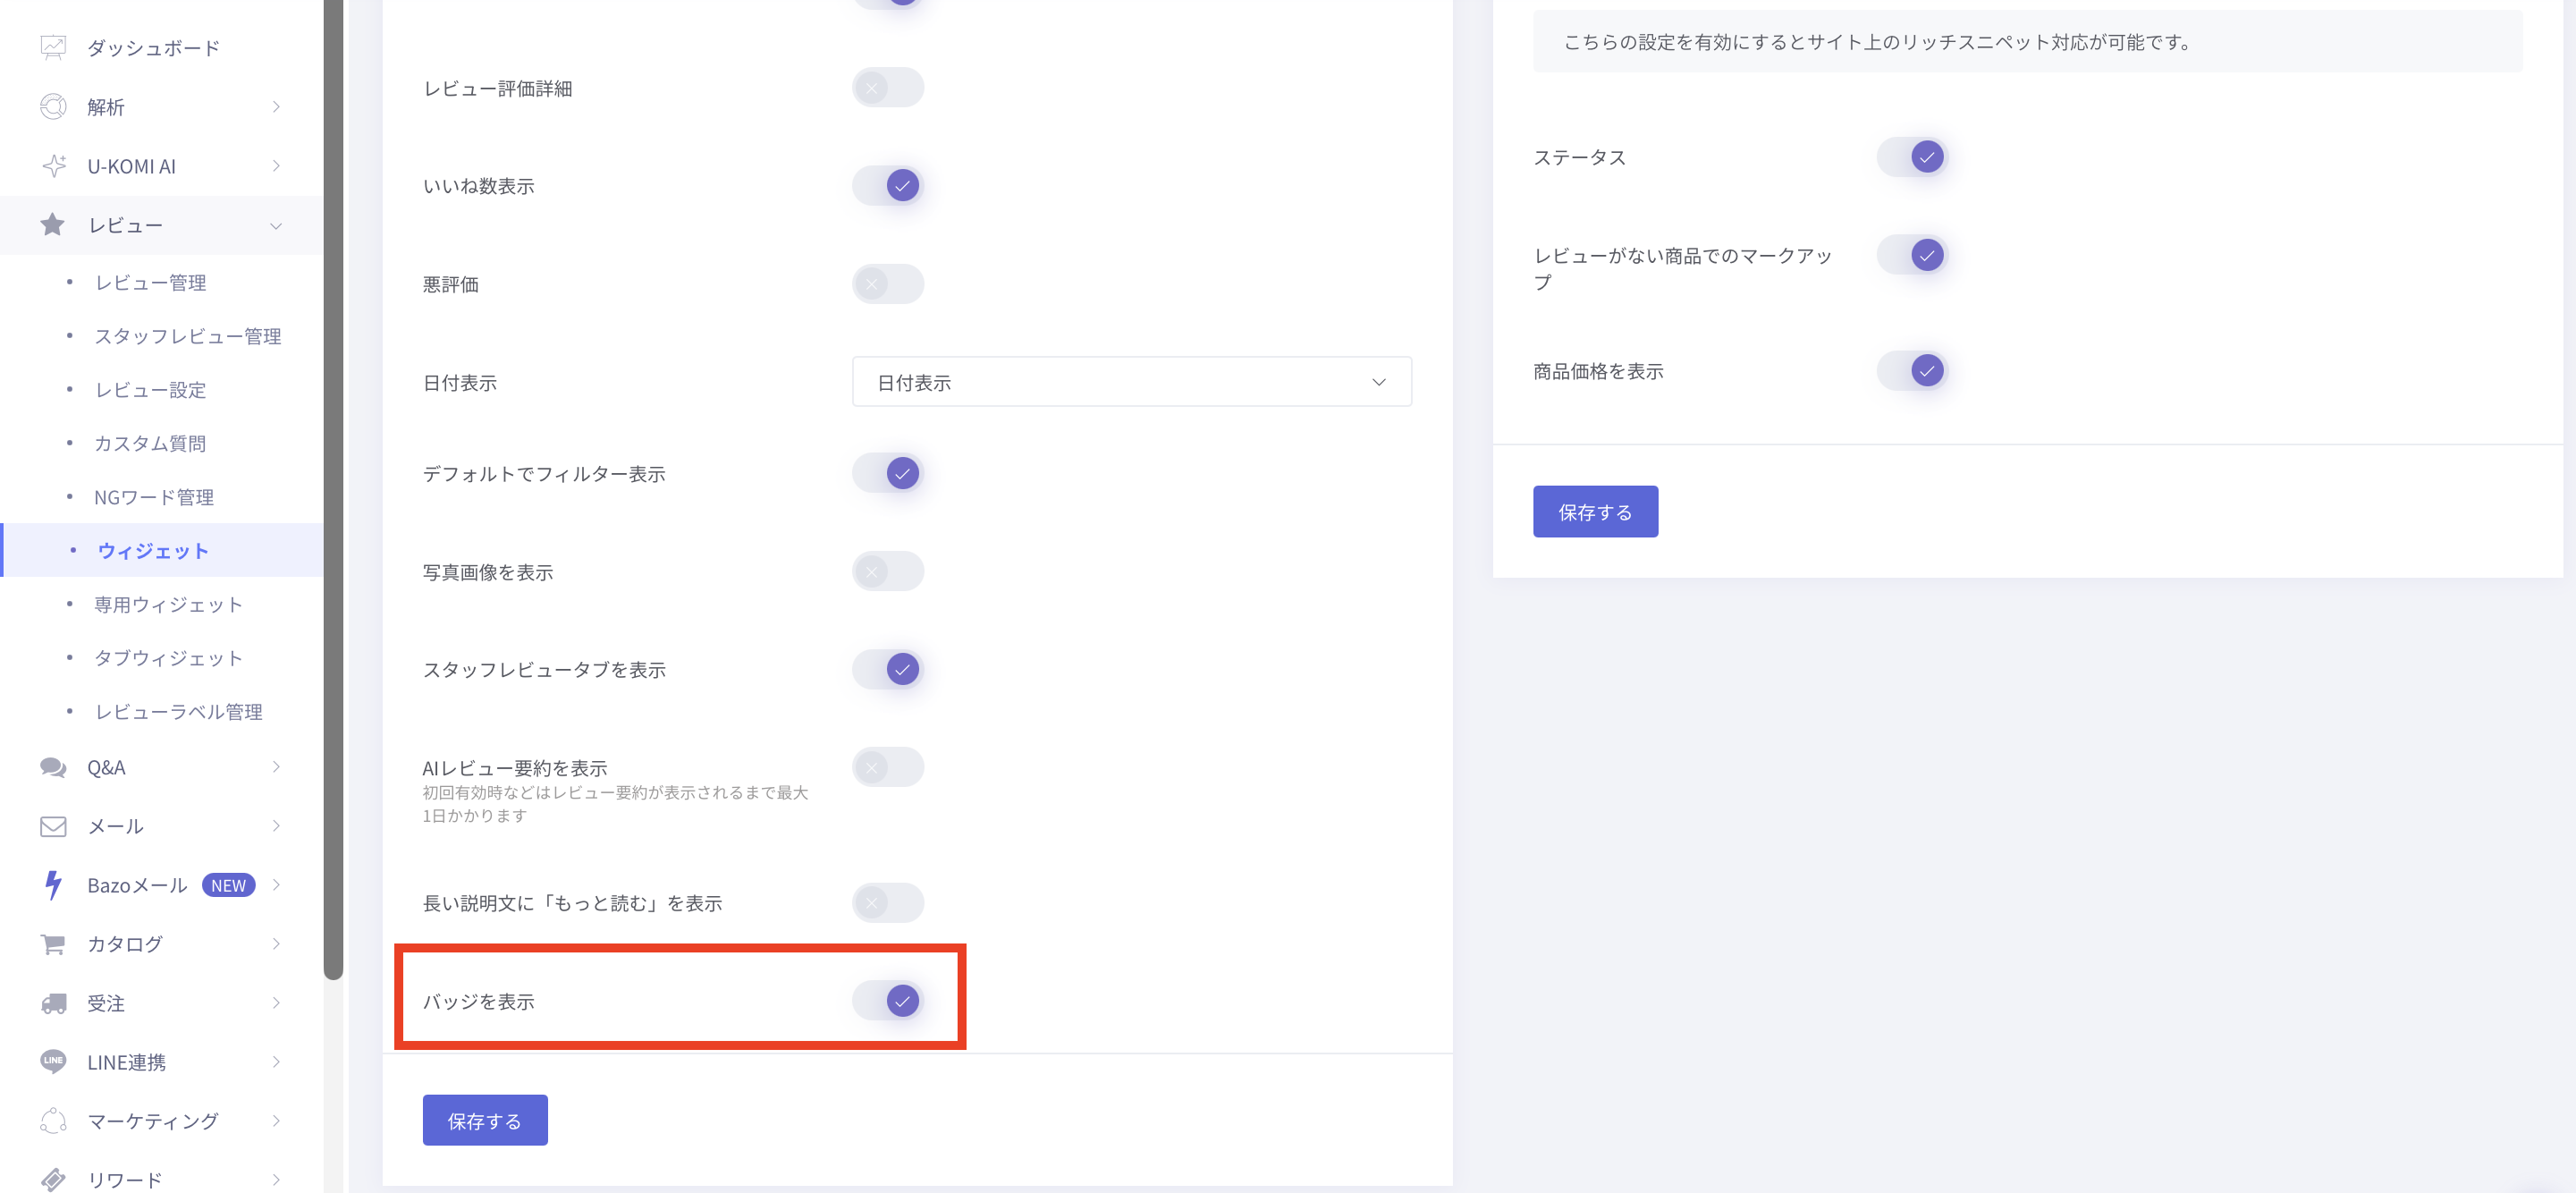Image resolution: width=2576 pixels, height=1193 pixels.
Task: Click the sidebar vertical scrollbar
Action: pyautogui.click(x=334, y=500)
